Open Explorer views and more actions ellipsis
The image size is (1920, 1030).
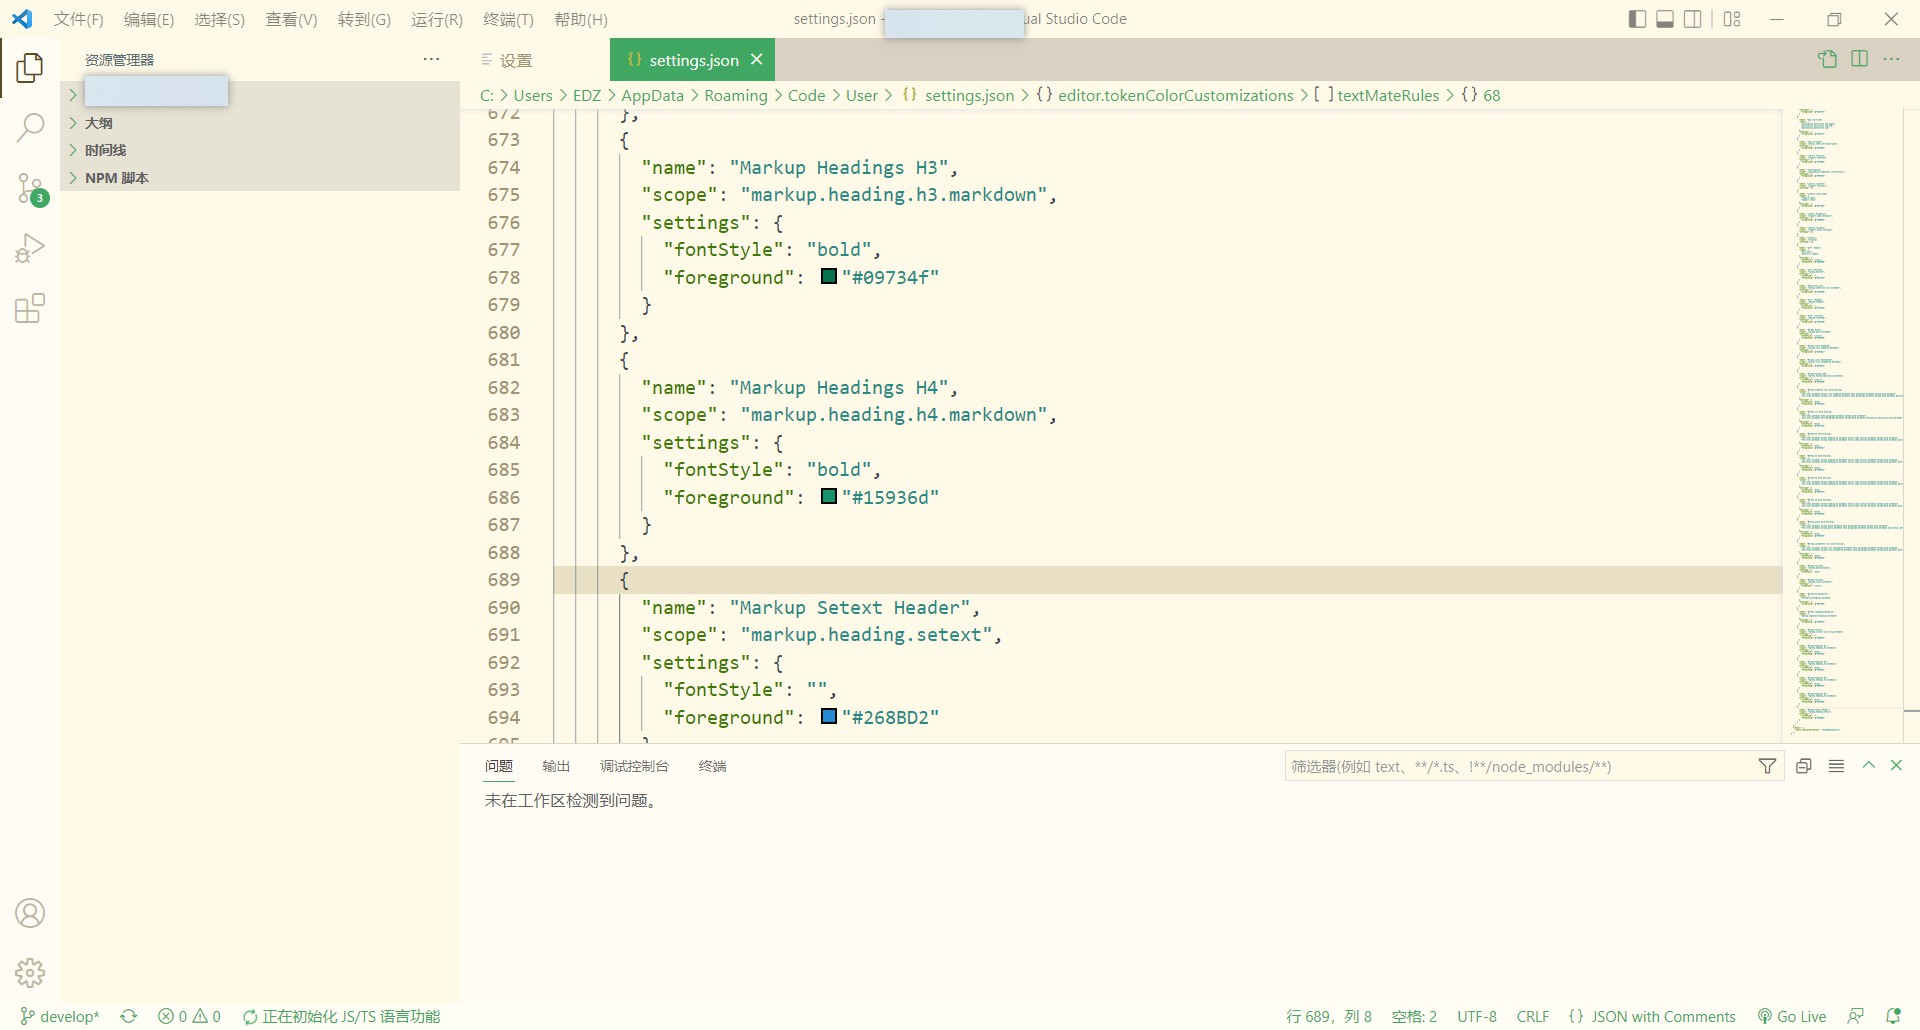tap(431, 59)
